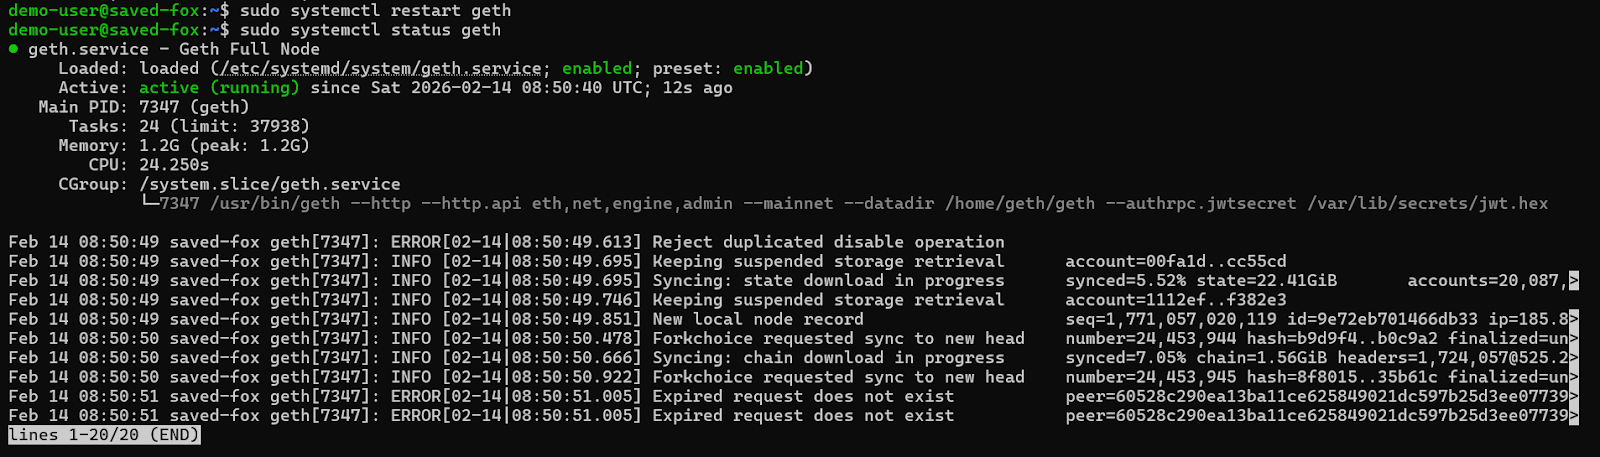
Task: Click the "sudo systemctl restart geth" command
Action: click(375, 11)
